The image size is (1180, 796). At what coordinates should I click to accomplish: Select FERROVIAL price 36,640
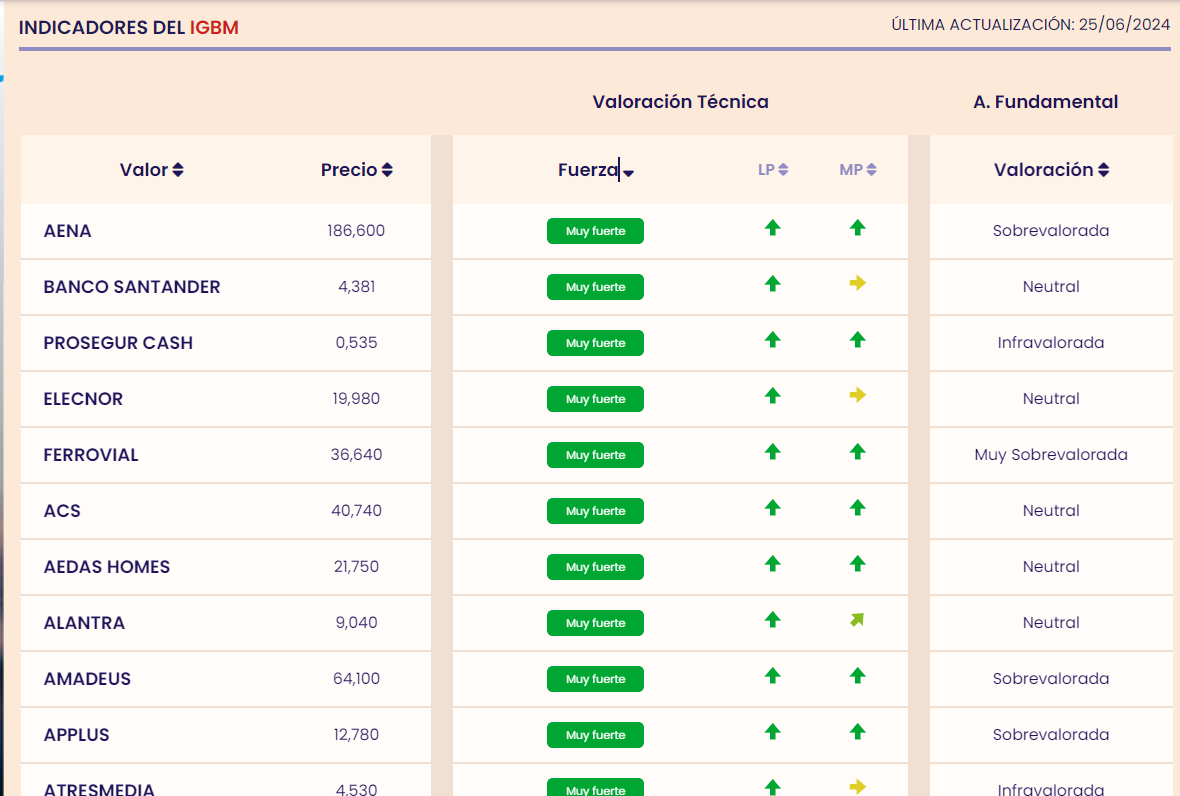click(x=357, y=455)
